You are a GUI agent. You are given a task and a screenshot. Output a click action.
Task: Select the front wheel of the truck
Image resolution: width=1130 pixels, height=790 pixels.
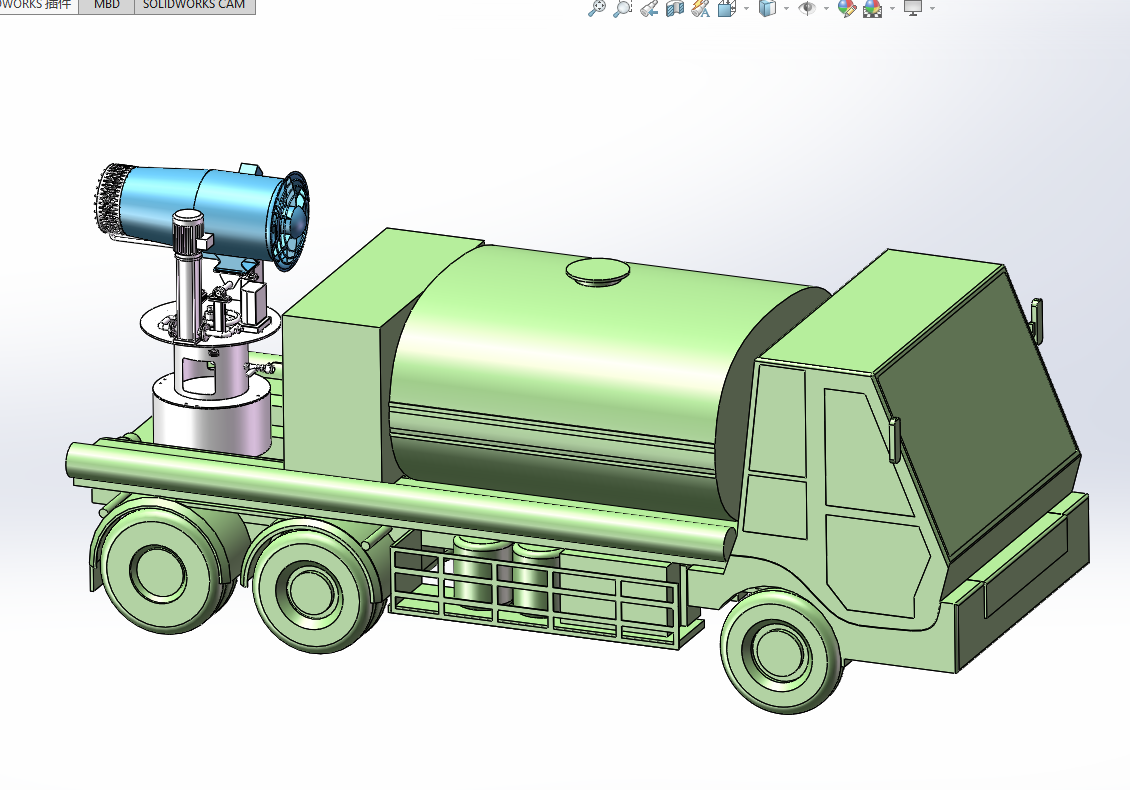pos(780,650)
